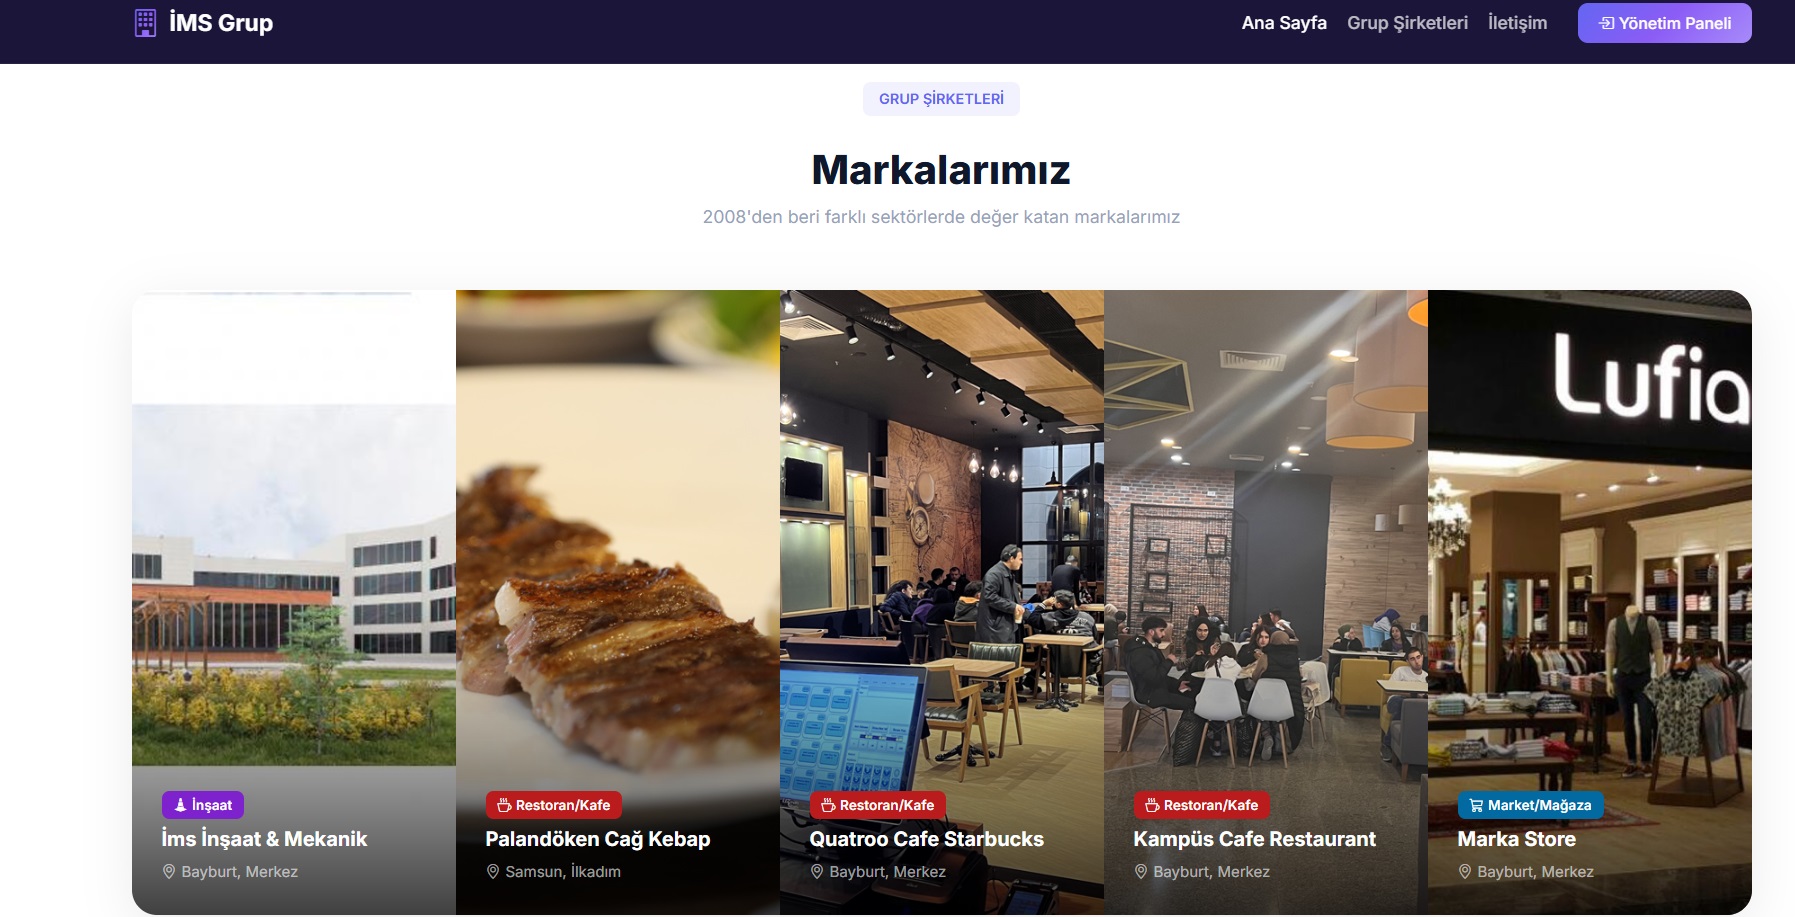The image size is (1795, 917).
Task: Open the İletişim navigation link
Action: [1517, 23]
